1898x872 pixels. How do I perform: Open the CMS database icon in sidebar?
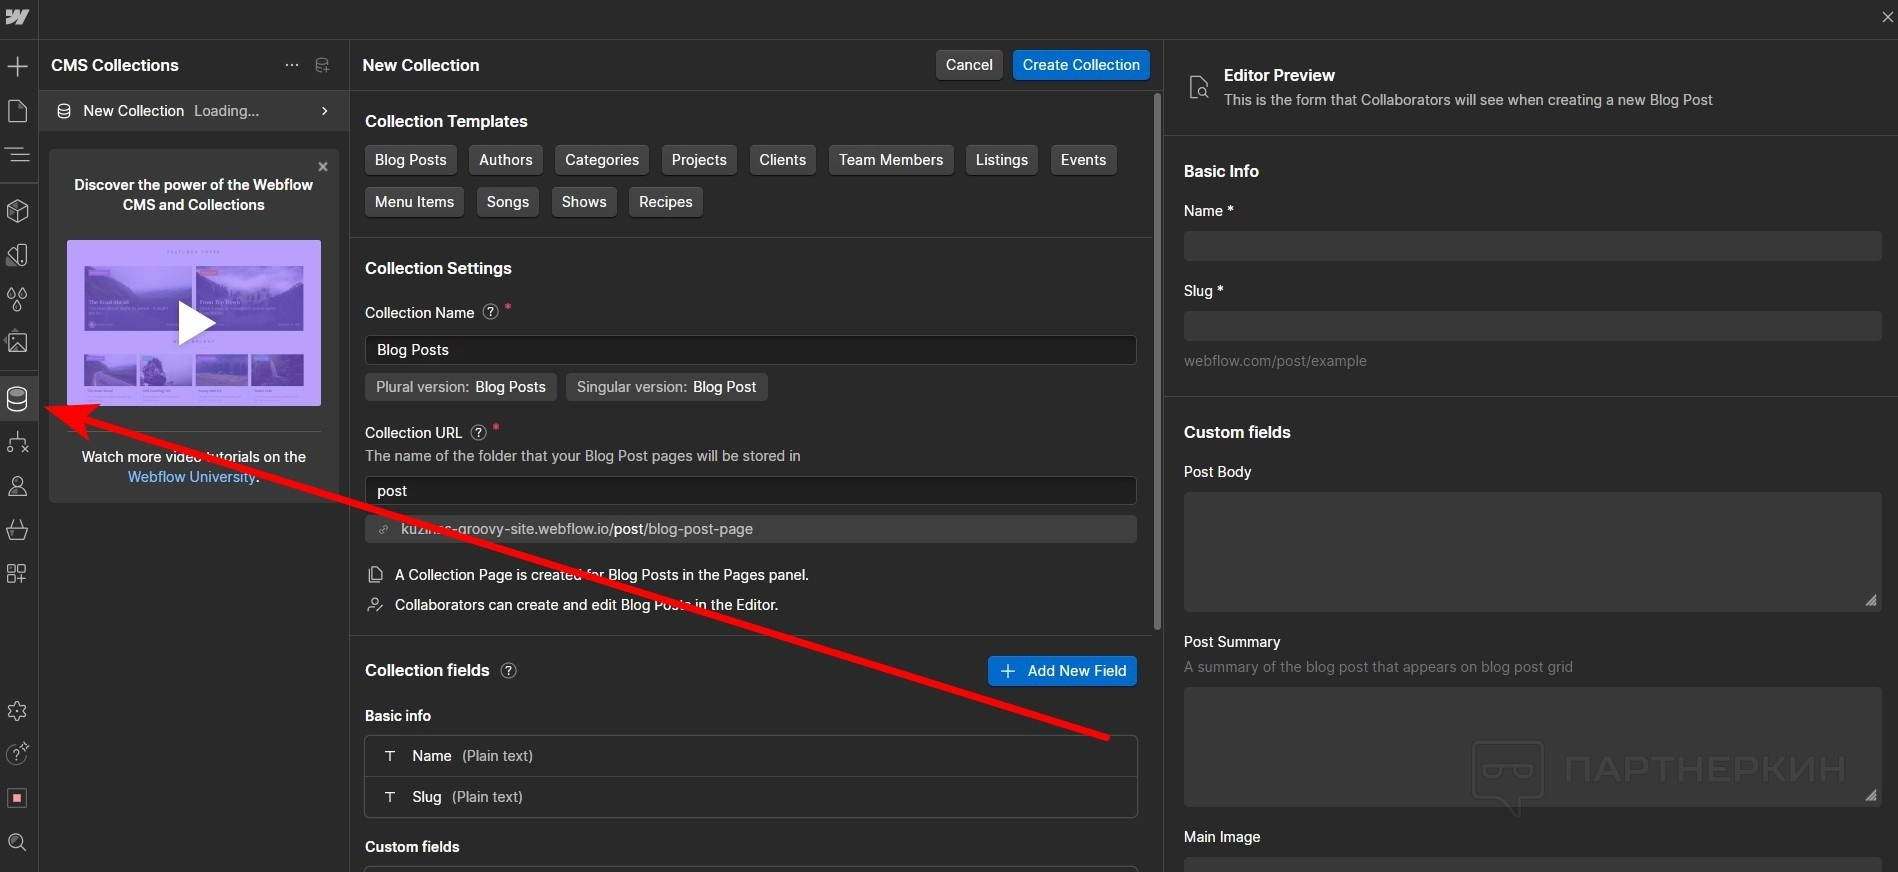tap(17, 399)
